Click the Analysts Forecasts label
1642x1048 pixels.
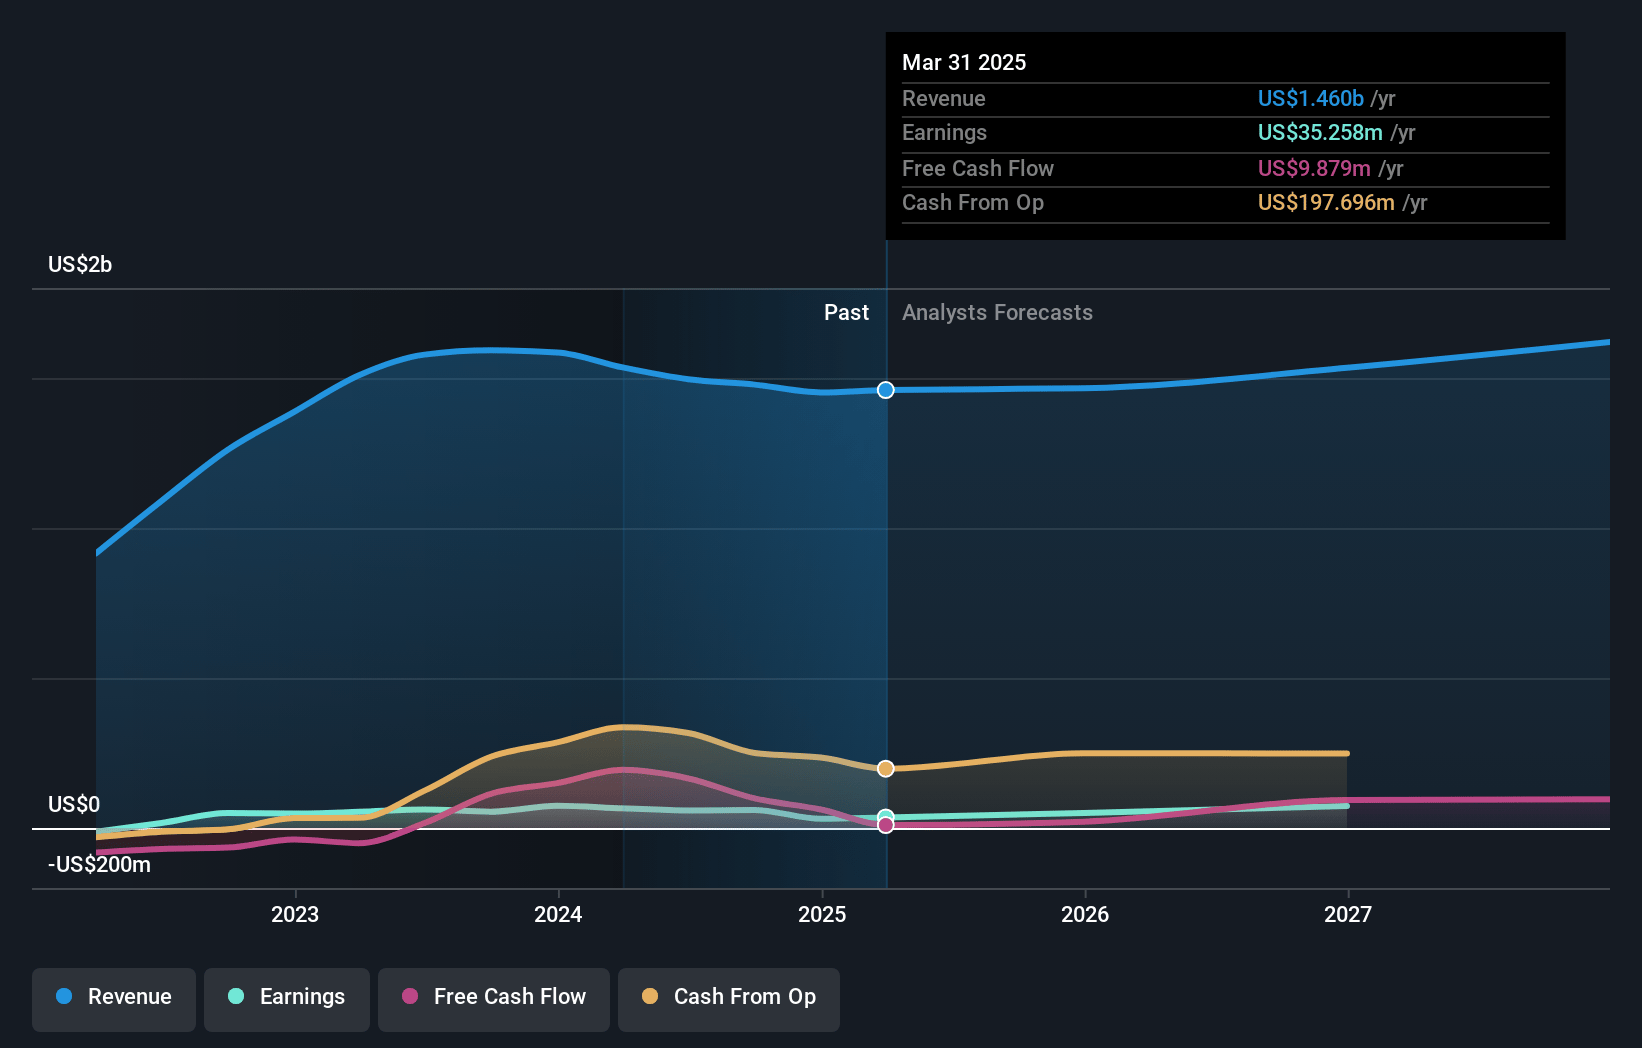[x=997, y=312]
